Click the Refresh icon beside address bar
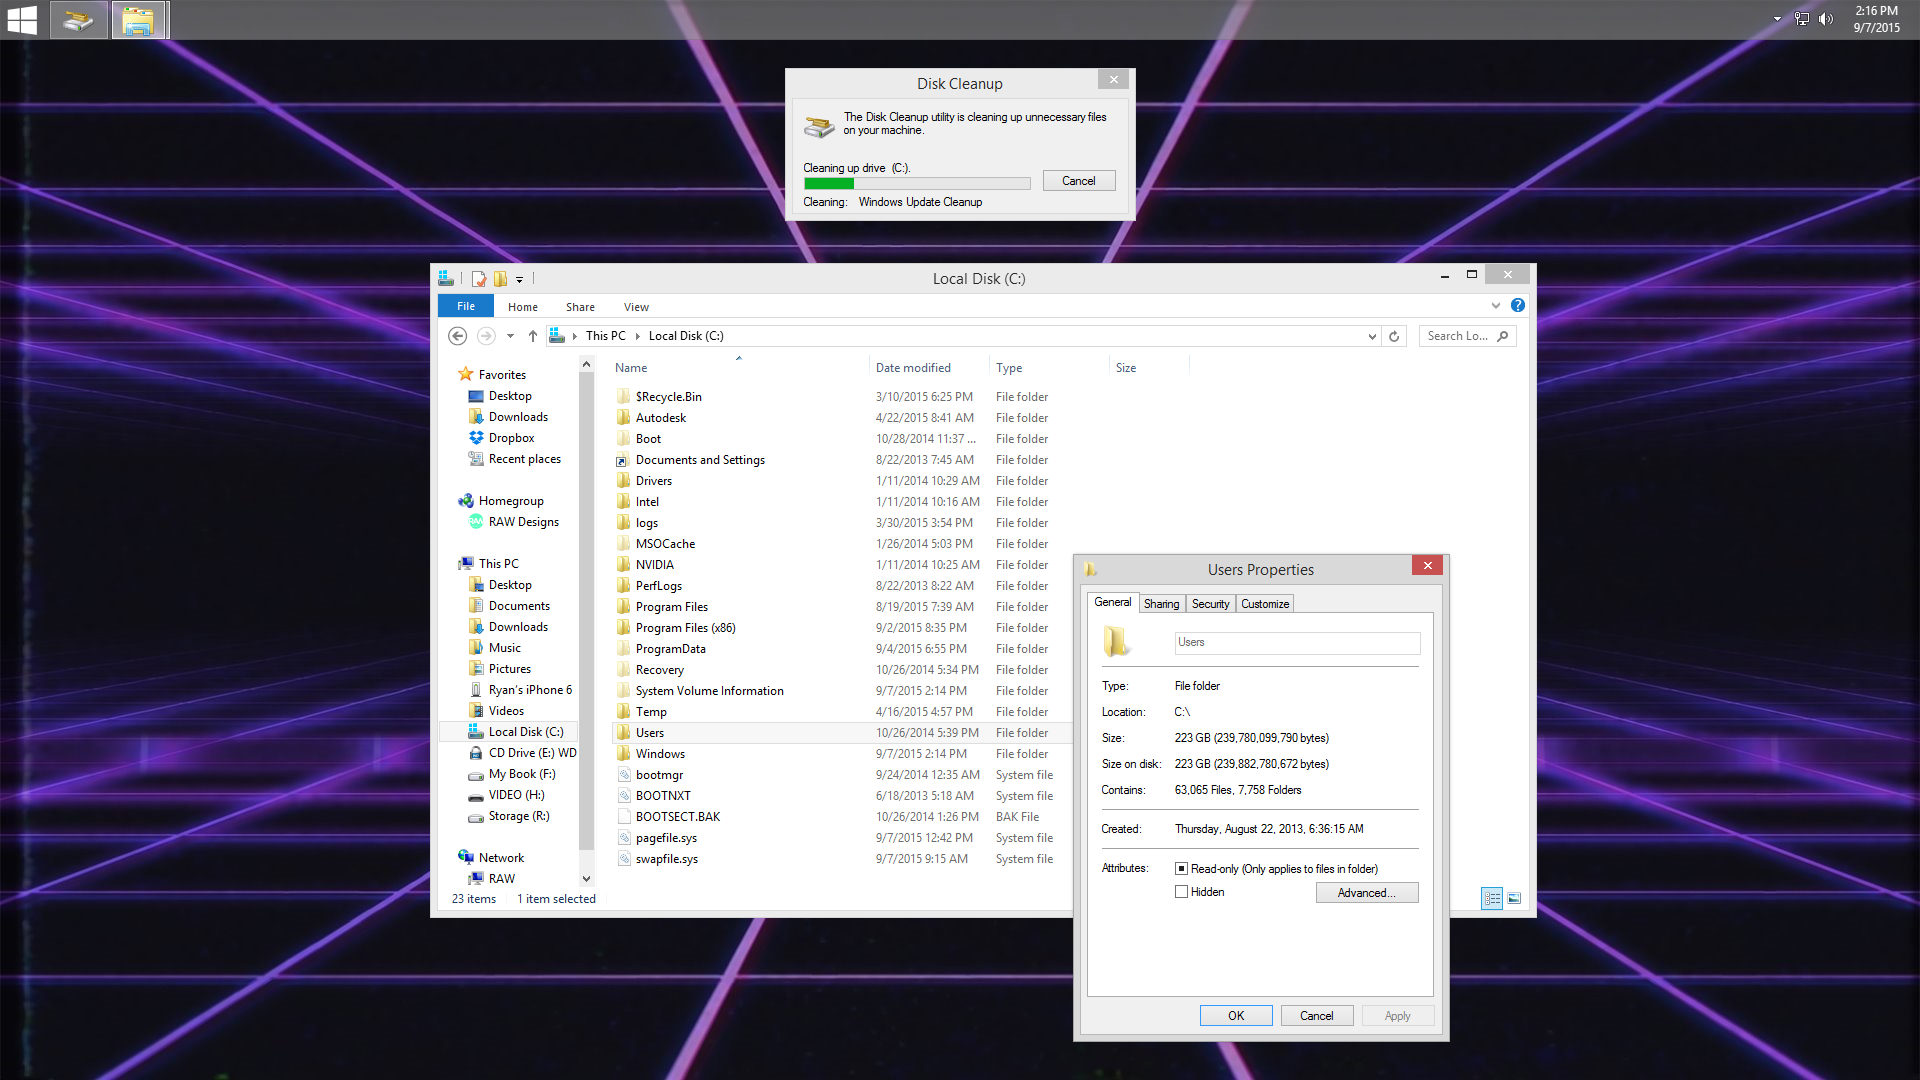1920x1080 pixels. click(1394, 336)
